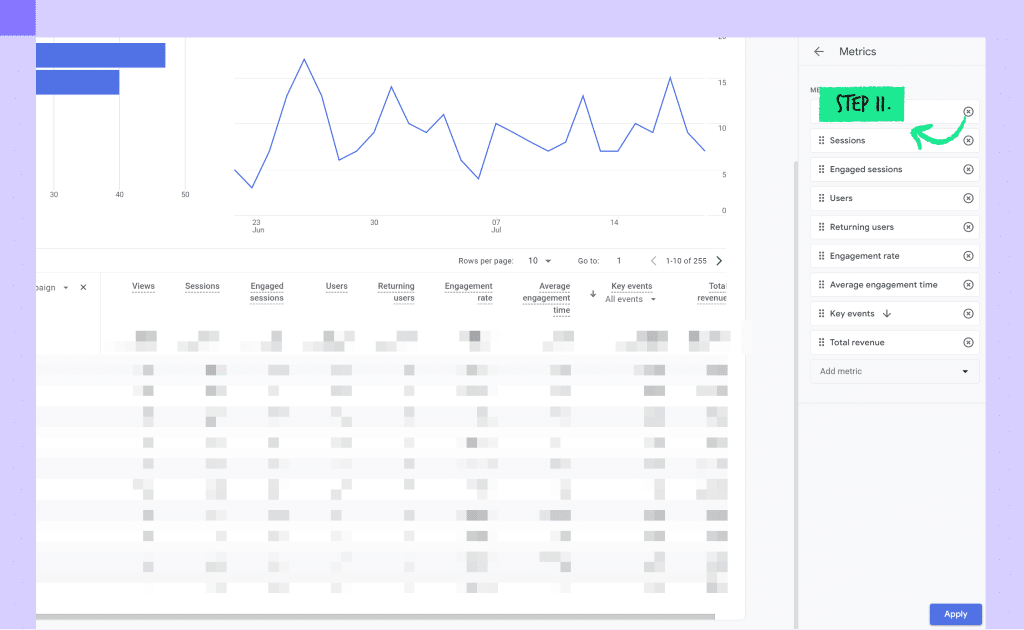Select the Sessions metric row
Viewport: 1024px width, 630px height.
(x=894, y=140)
